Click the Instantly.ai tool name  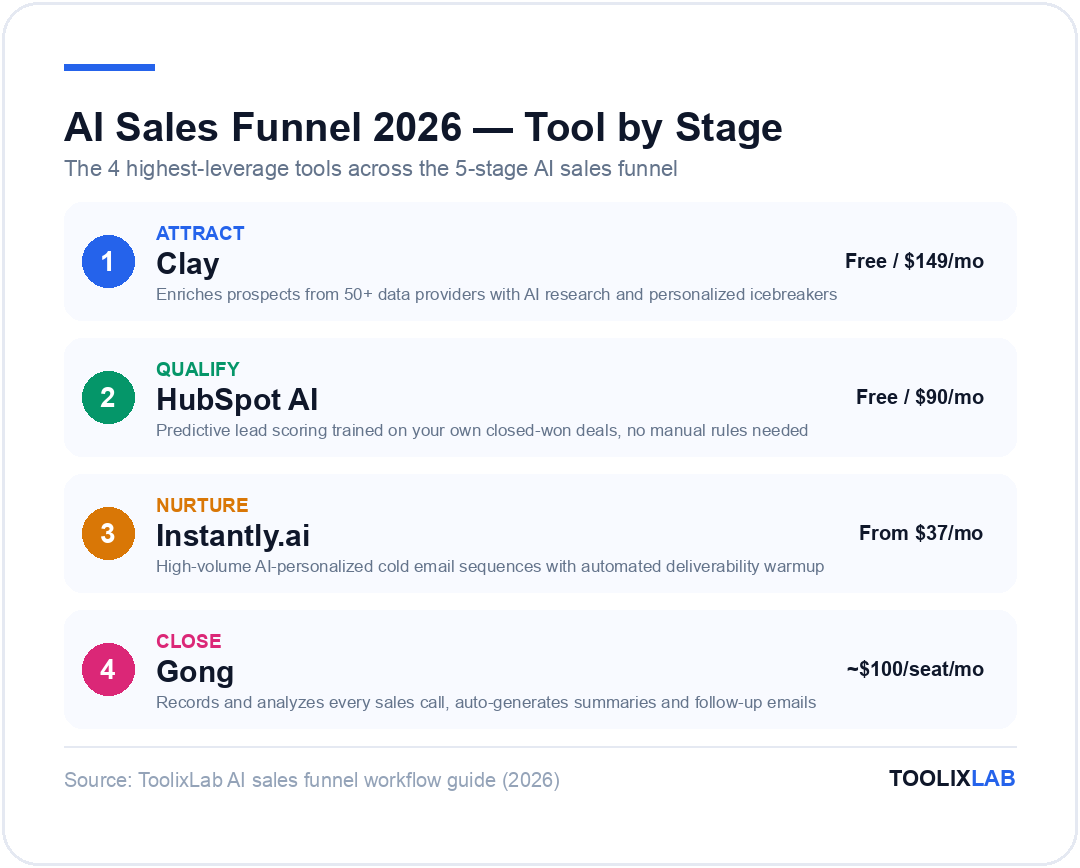click(233, 535)
